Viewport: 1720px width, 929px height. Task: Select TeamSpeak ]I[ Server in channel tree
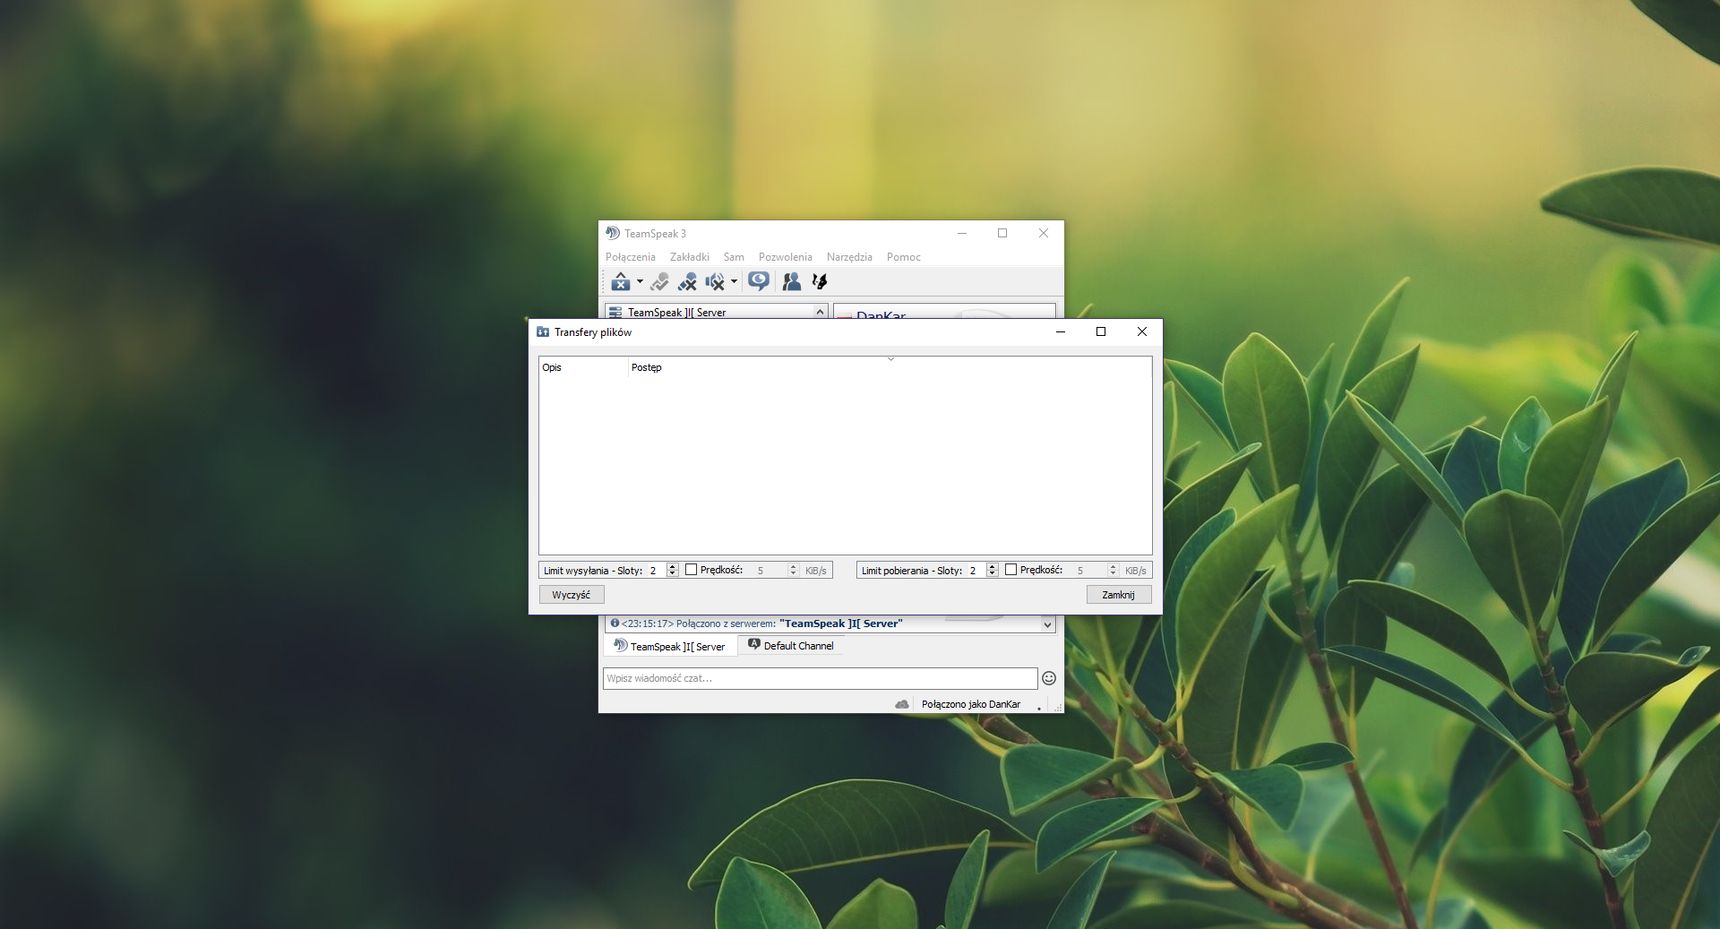(677, 312)
